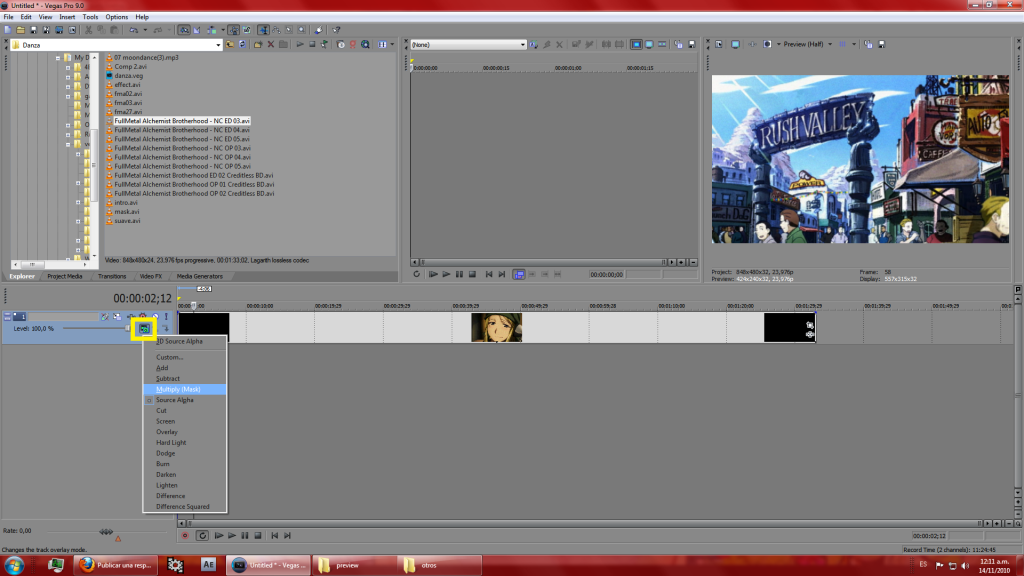Click the Up One Level folder icon
This screenshot has width=1024, height=576.
click(x=230, y=45)
